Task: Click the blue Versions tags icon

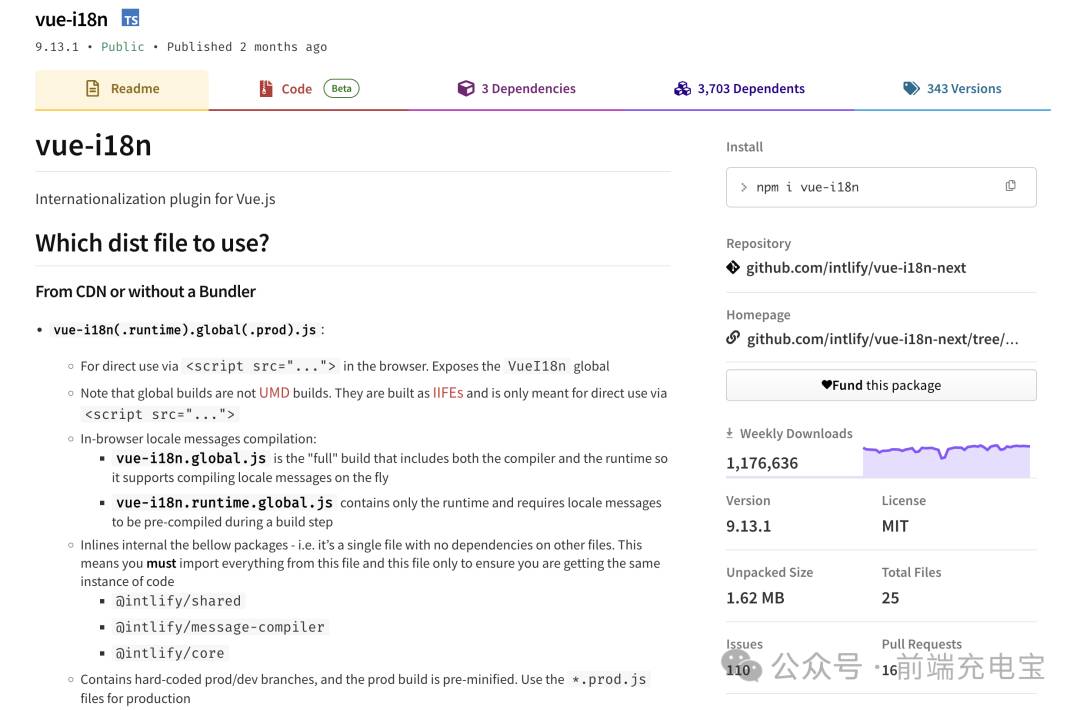Action: pos(911,88)
